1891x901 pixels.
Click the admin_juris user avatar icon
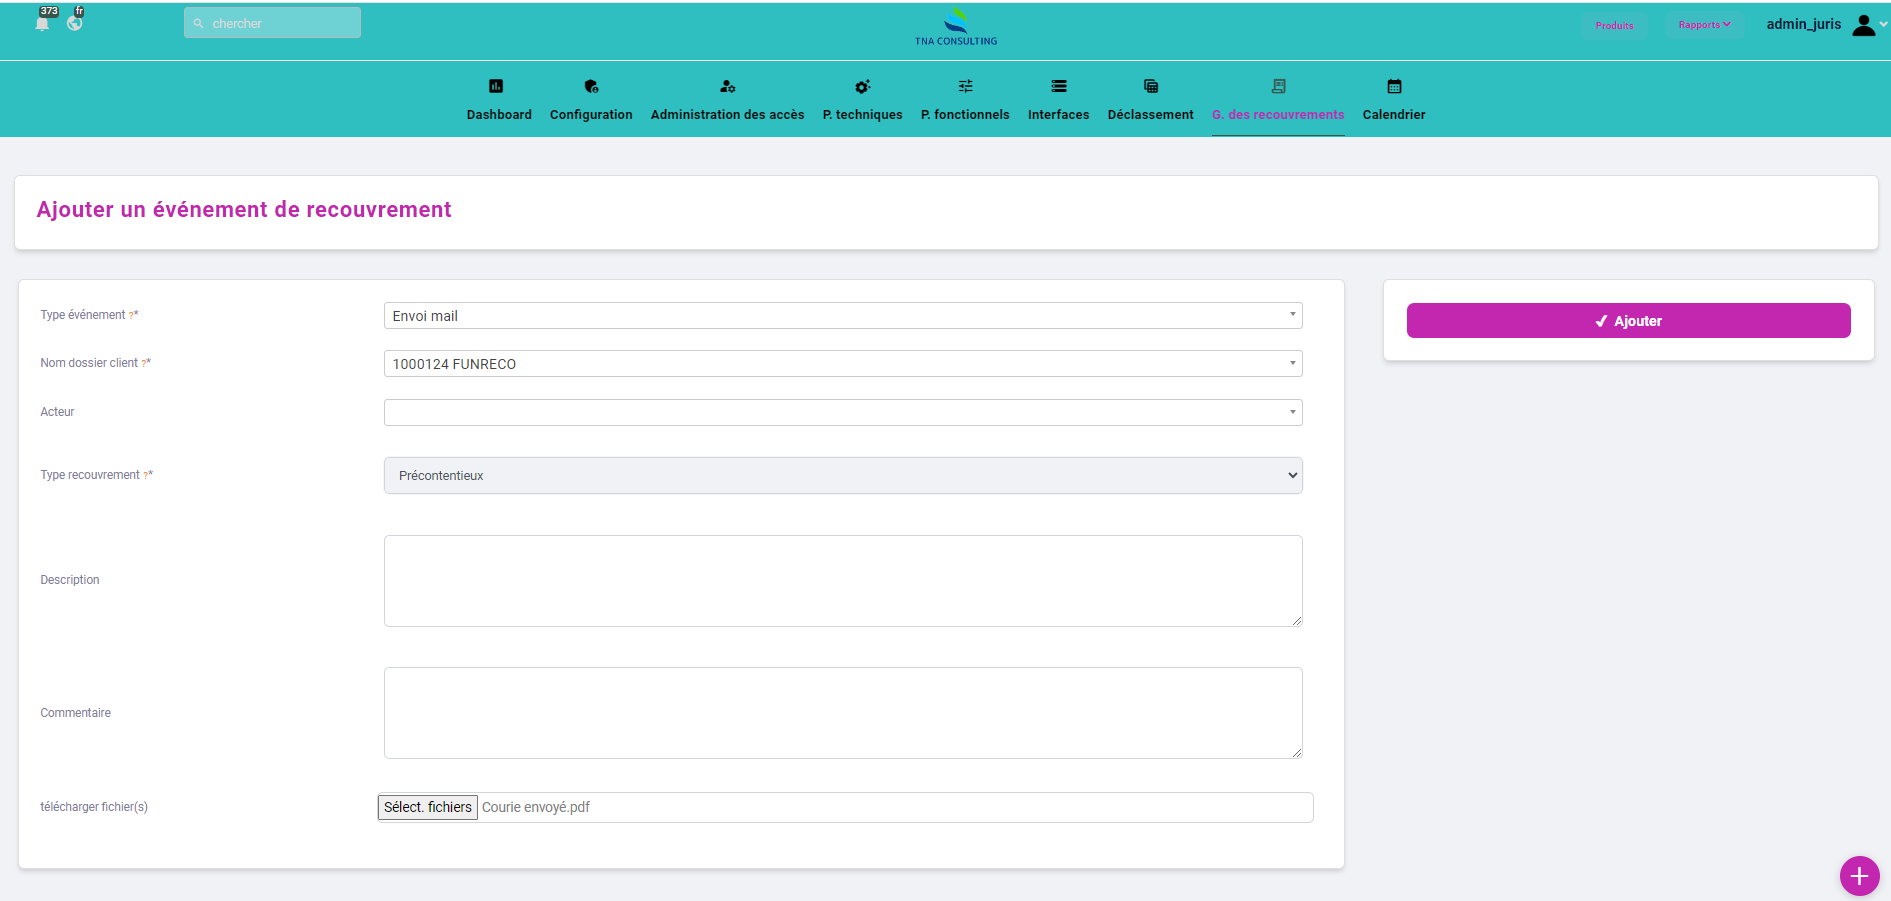pyautogui.click(x=1863, y=25)
